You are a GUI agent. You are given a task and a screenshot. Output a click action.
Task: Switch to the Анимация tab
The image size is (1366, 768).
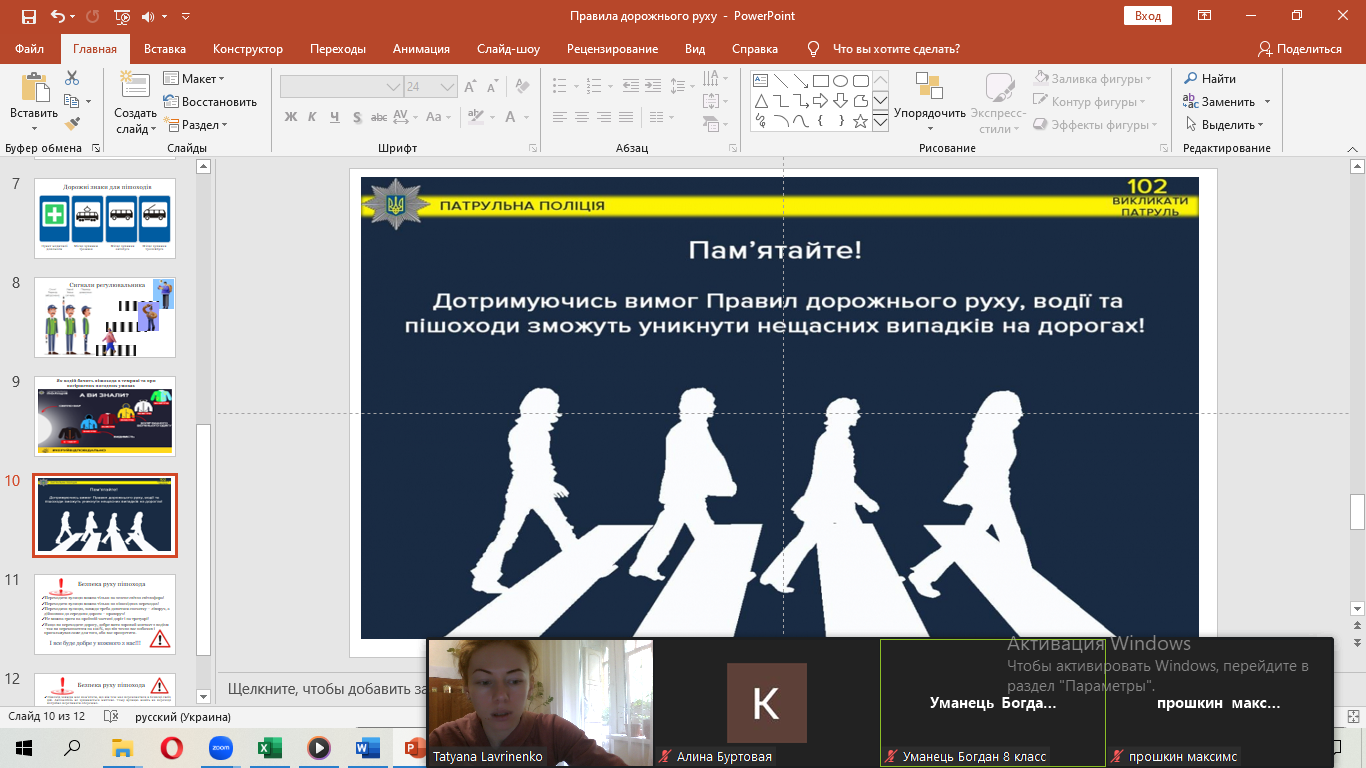pyautogui.click(x=421, y=48)
